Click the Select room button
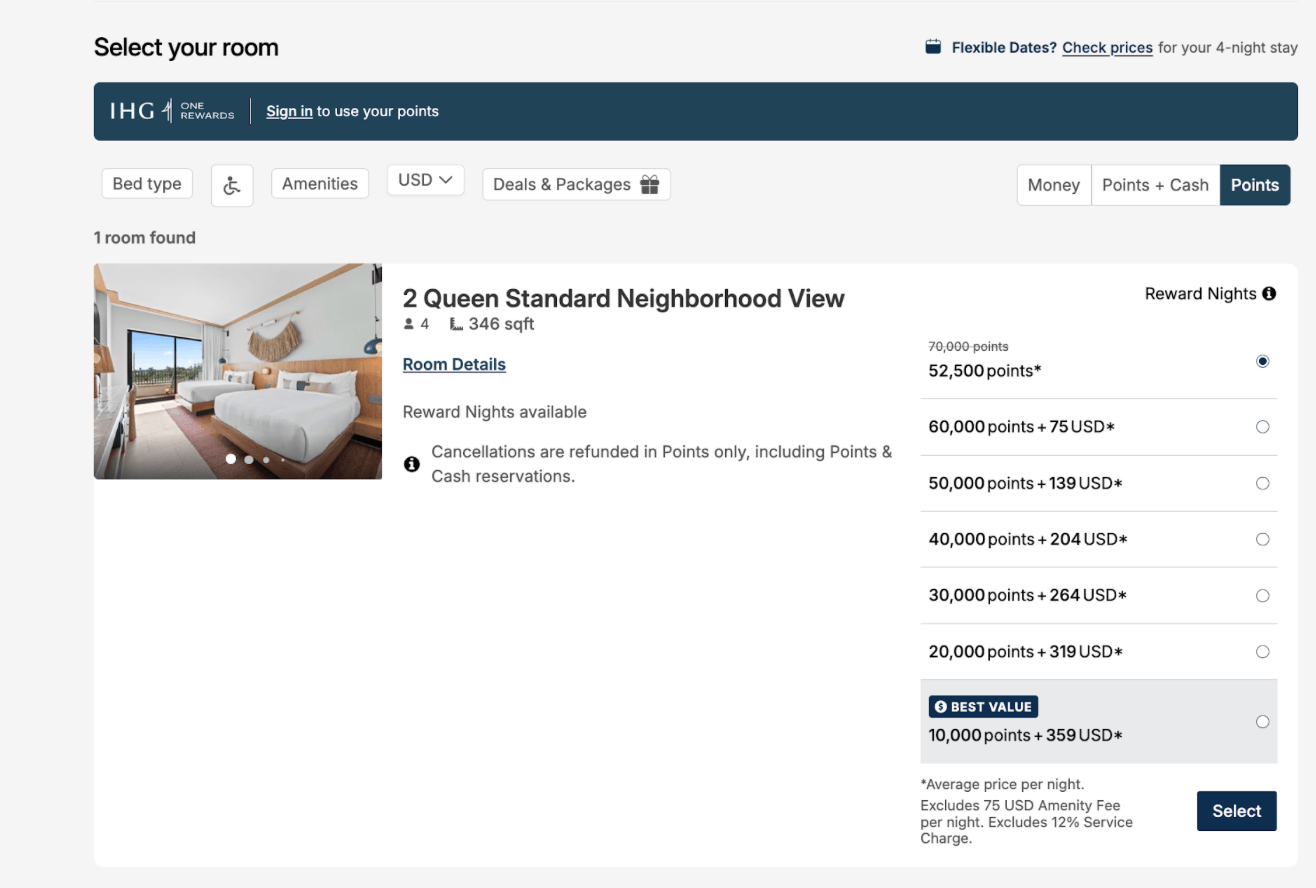Screen dimensions: 1316x888 point(1237,811)
